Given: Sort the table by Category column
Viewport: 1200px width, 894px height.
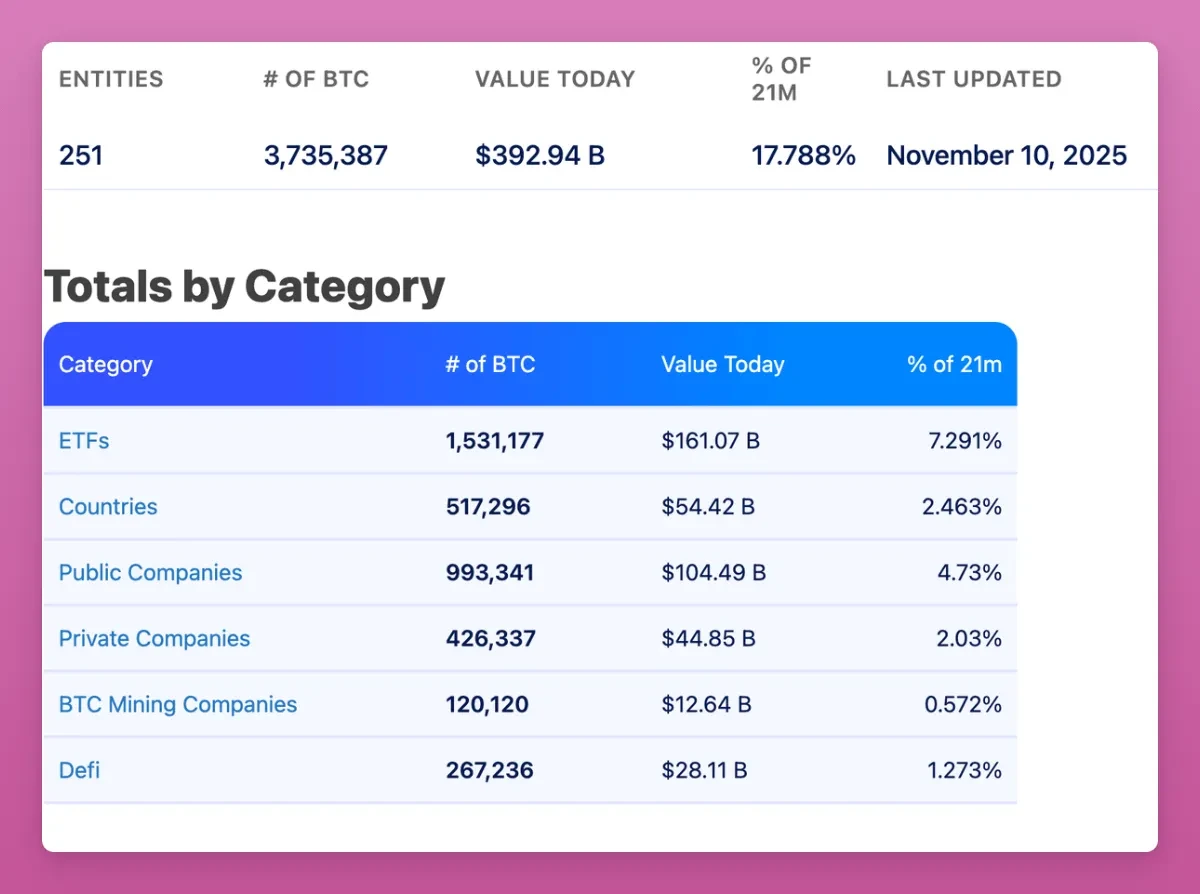Looking at the screenshot, I should tap(105, 364).
